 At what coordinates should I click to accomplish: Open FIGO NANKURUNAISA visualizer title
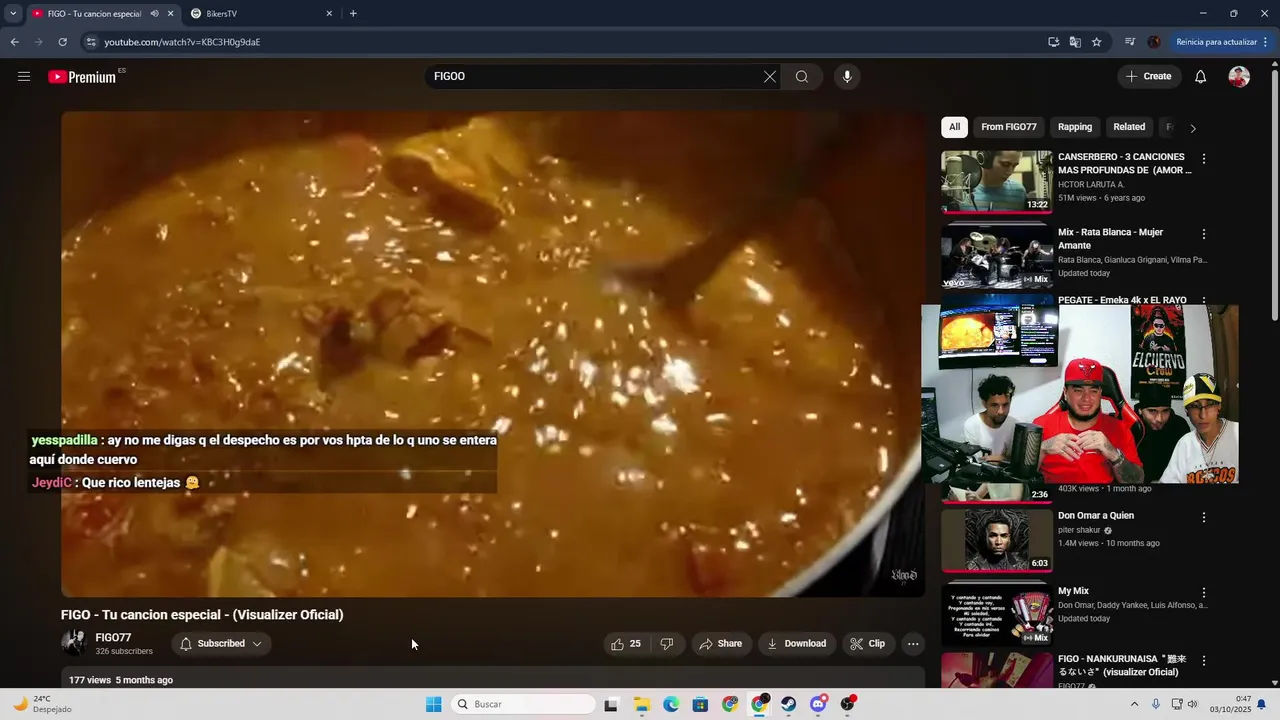pos(1120,665)
